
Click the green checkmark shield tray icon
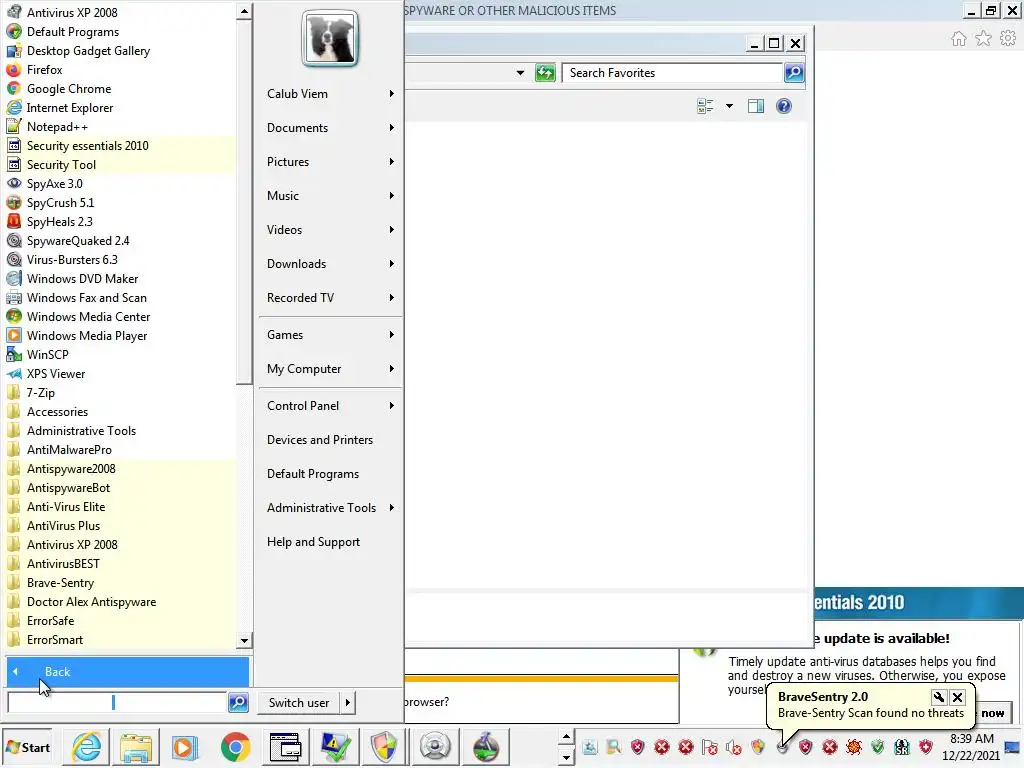(x=878, y=746)
